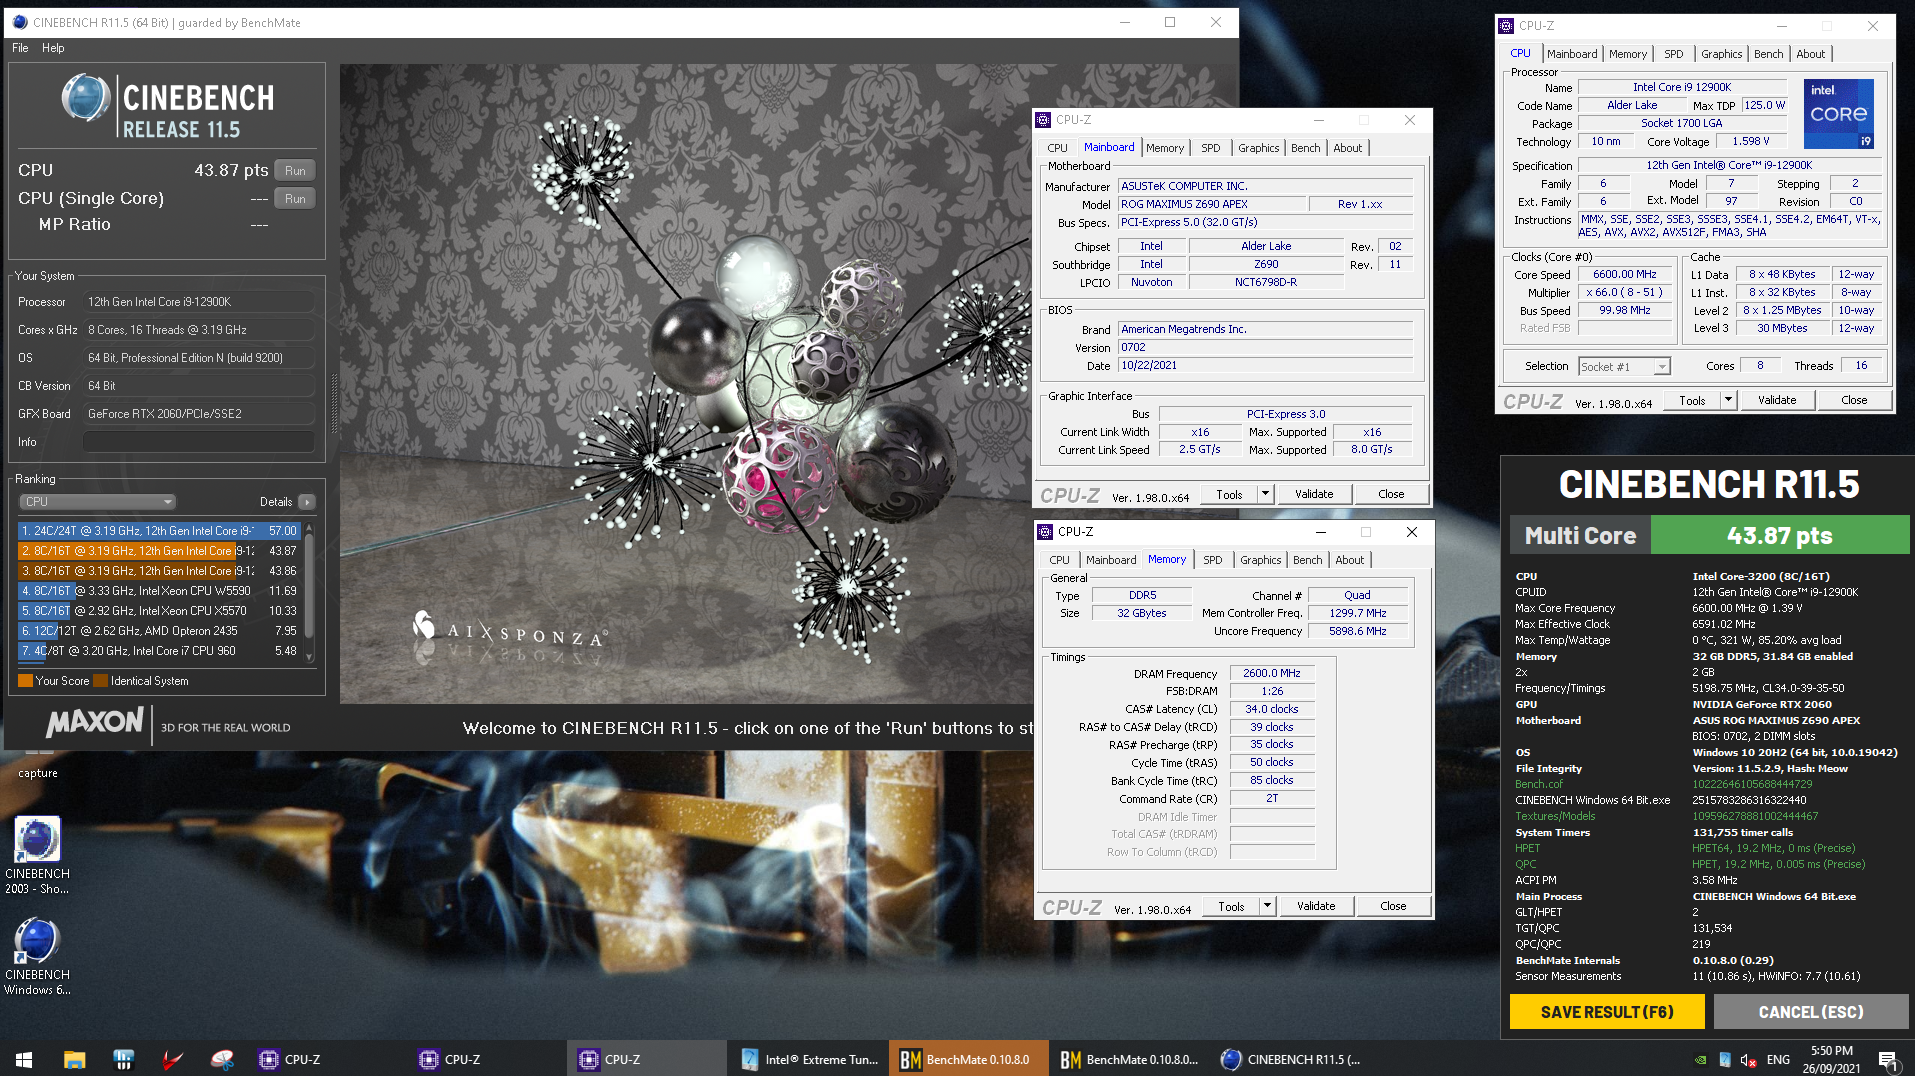Open the Help menu in CINEBENCH
1915x1076 pixels.
pos(53,48)
